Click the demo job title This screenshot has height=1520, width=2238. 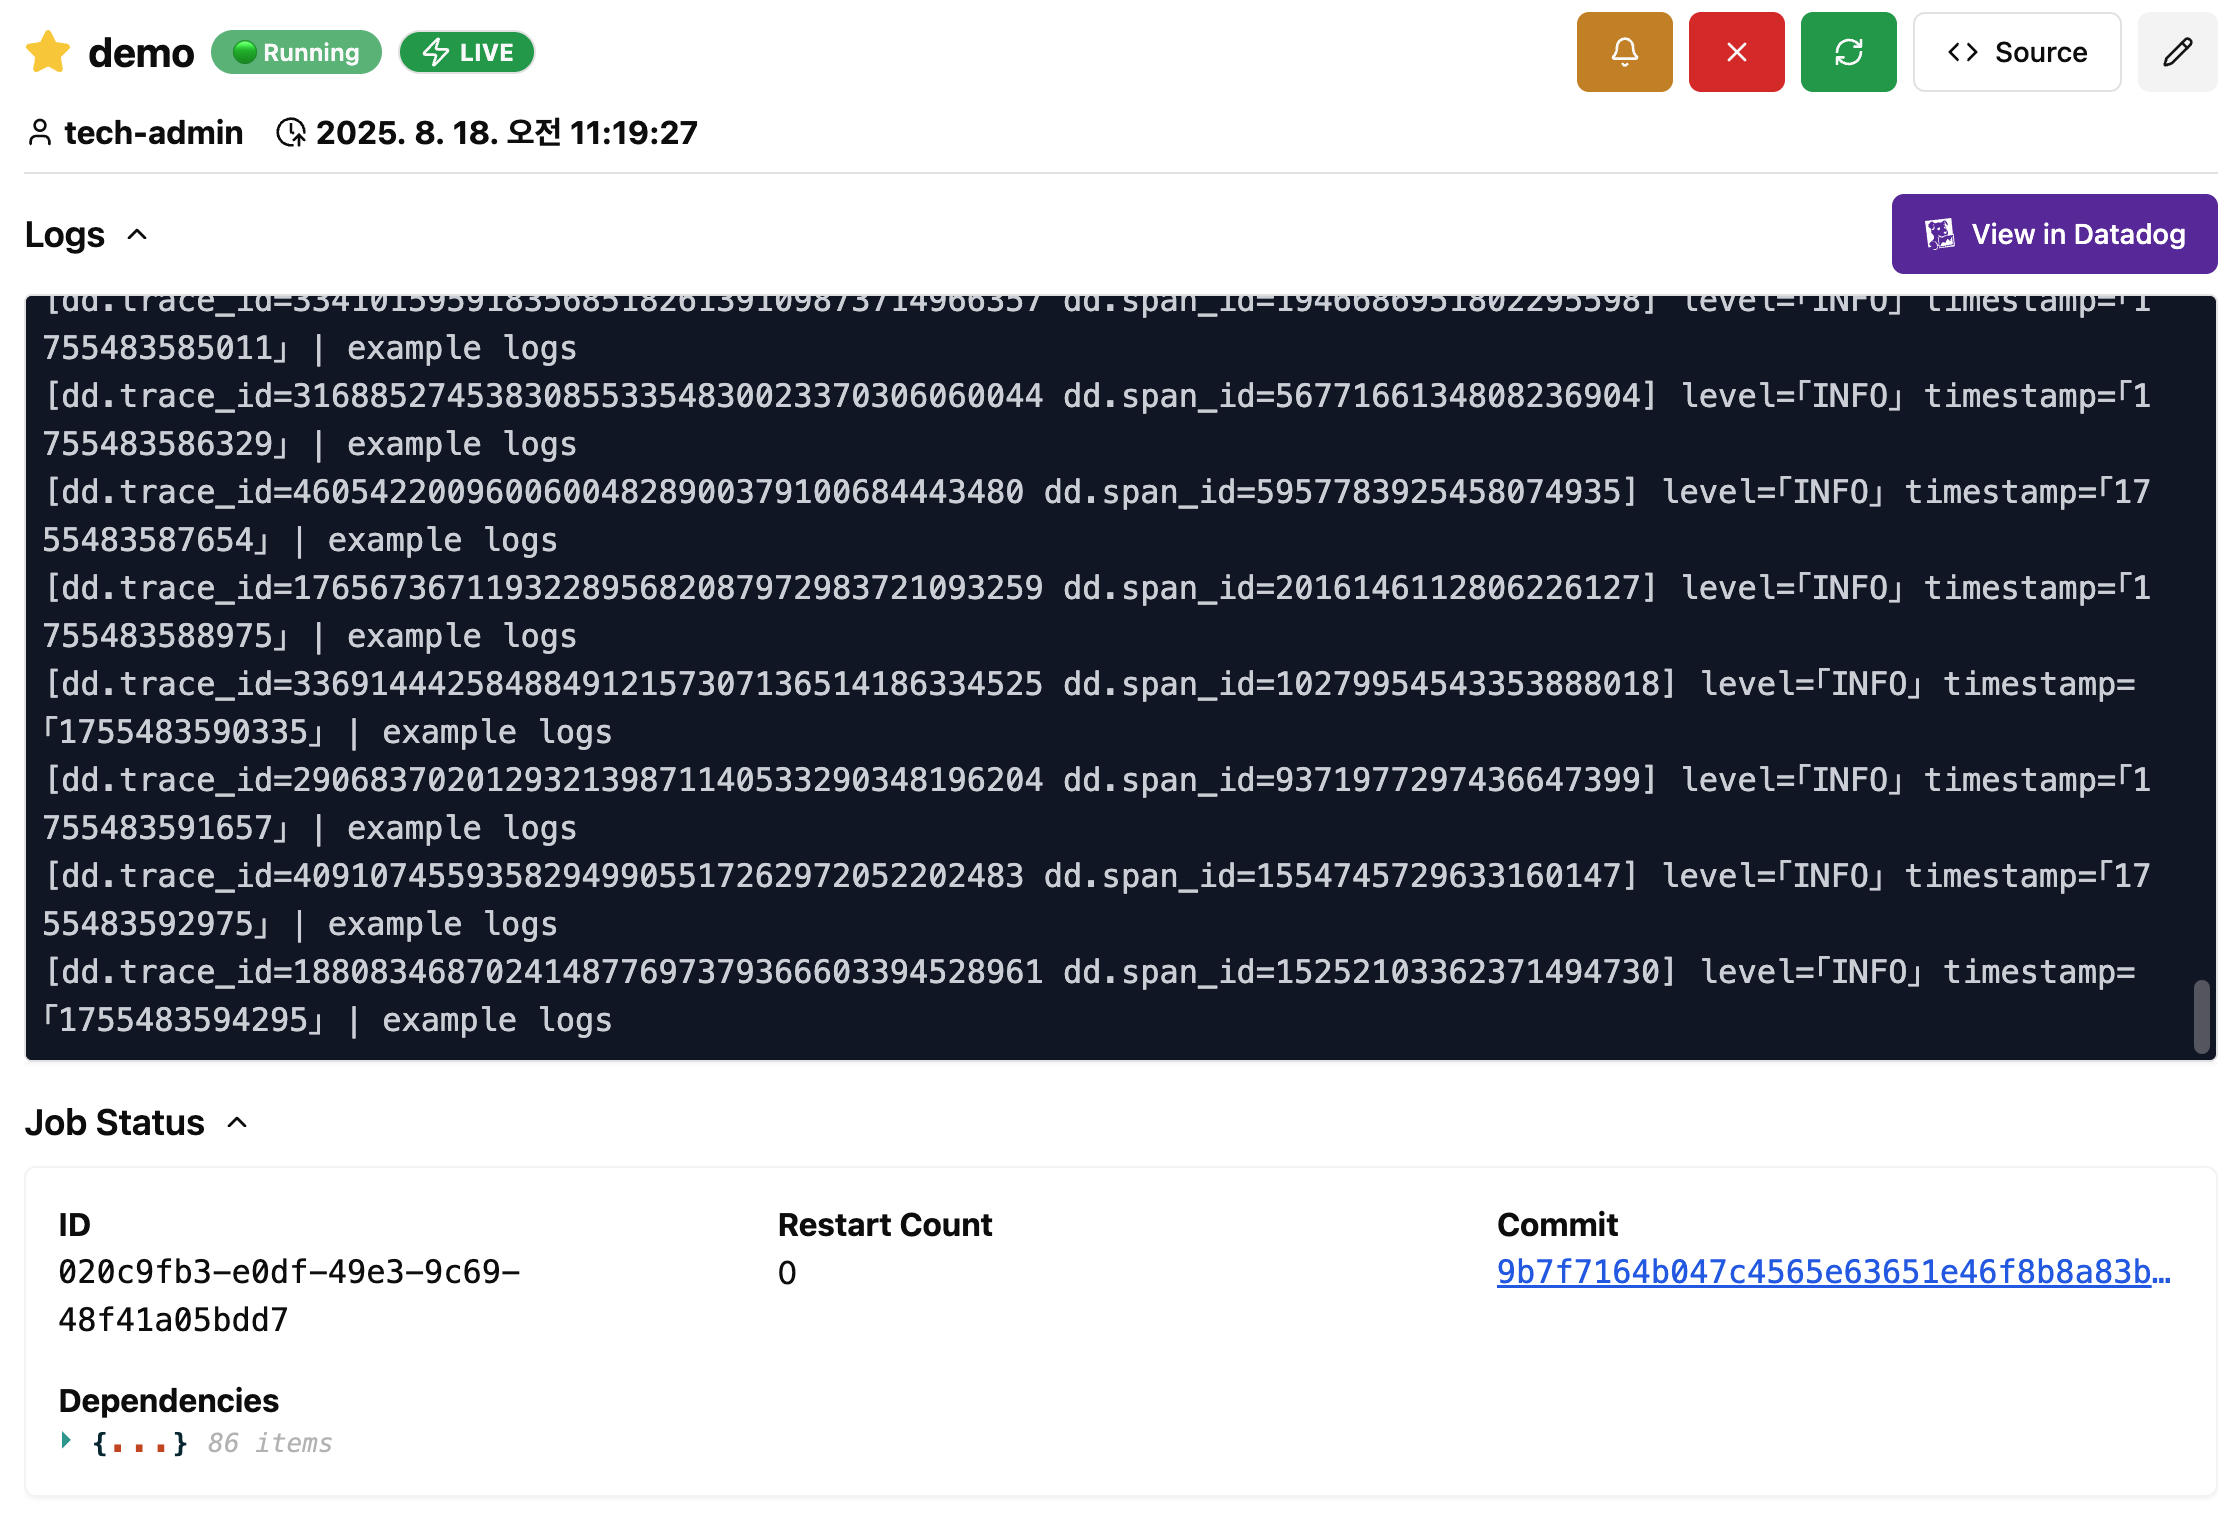pos(141,52)
